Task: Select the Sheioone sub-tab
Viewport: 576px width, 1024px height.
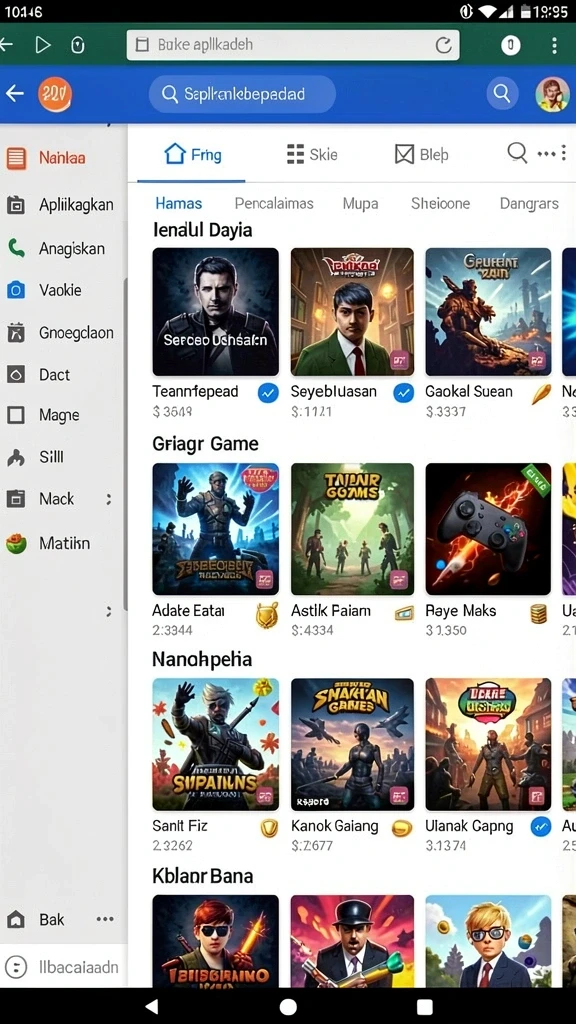Action: (x=440, y=204)
